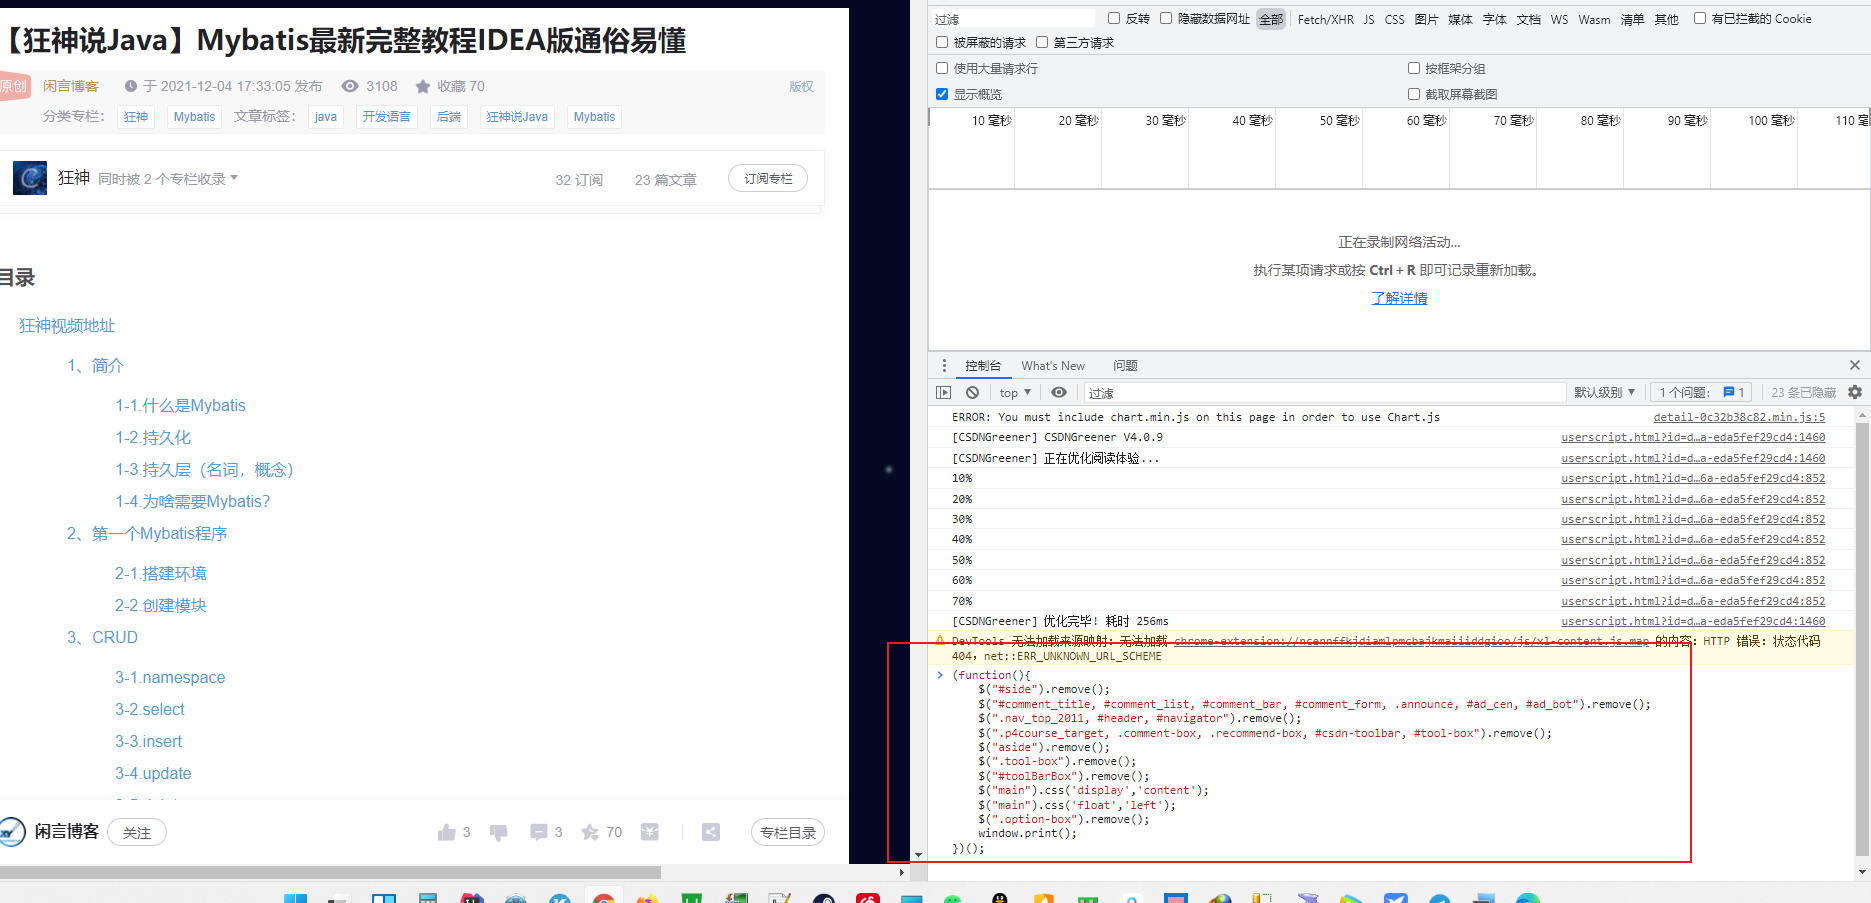Image resolution: width=1871 pixels, height=903 pixels.
Task: Click the star favorite icon in bottom bar
Action: tap(590, 832)
